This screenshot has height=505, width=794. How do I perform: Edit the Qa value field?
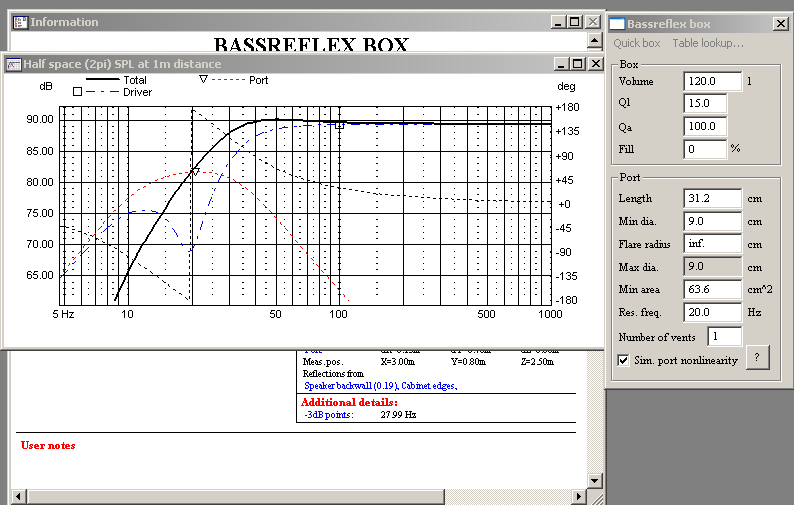point(705,126)
